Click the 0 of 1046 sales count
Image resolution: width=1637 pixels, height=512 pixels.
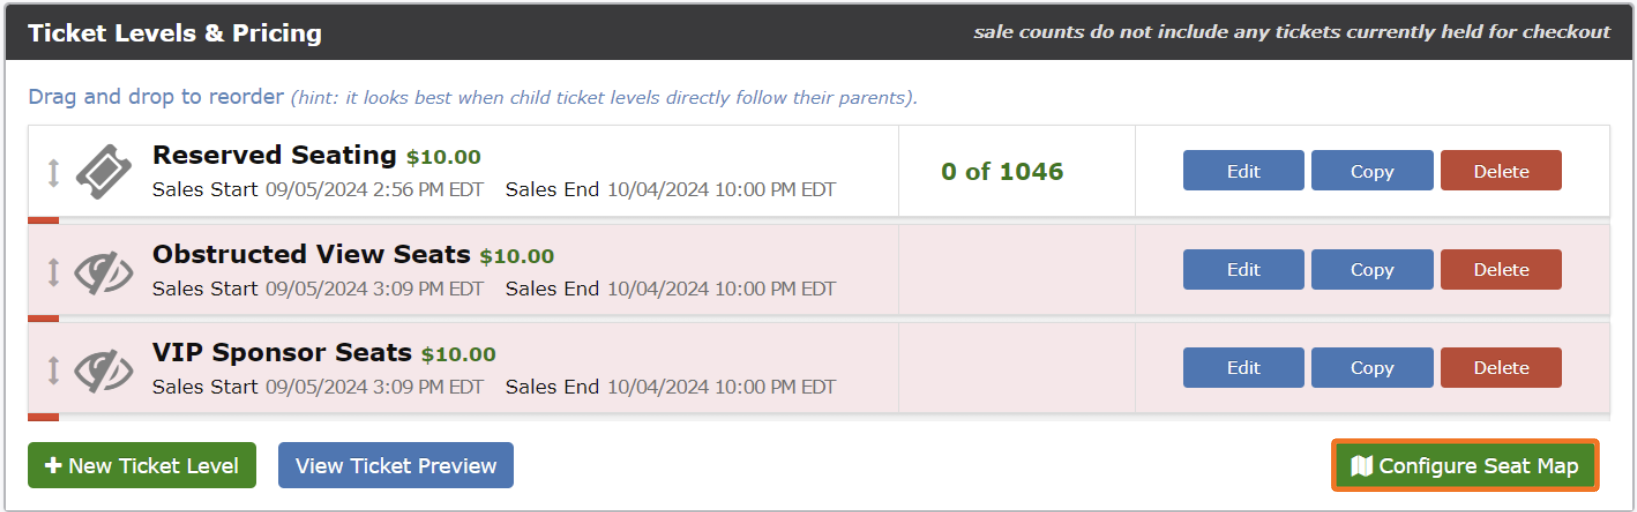pos(1002,172)
